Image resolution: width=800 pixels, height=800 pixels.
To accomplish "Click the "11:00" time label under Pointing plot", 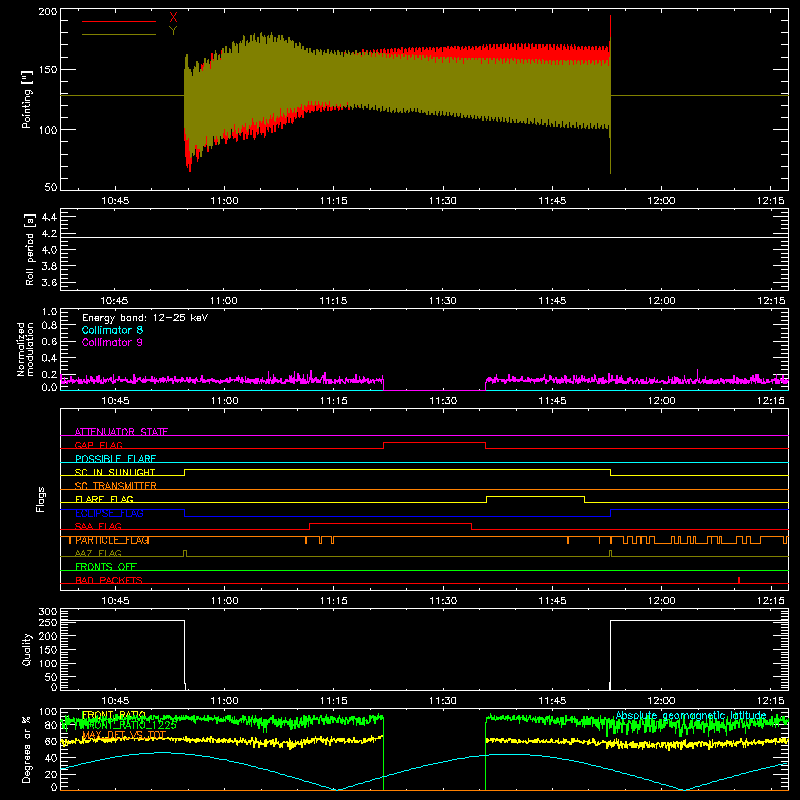I will click(x=224, y=201).
